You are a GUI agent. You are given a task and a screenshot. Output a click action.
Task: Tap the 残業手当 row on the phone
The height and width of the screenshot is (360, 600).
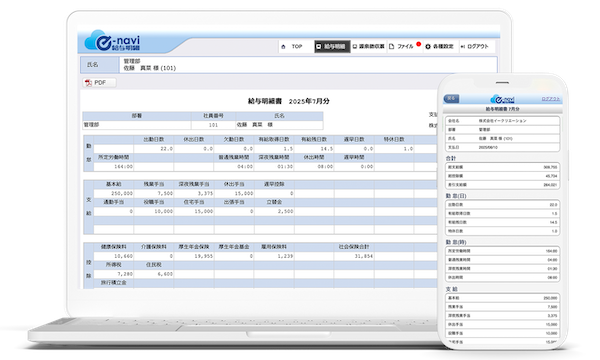point(502,306)
